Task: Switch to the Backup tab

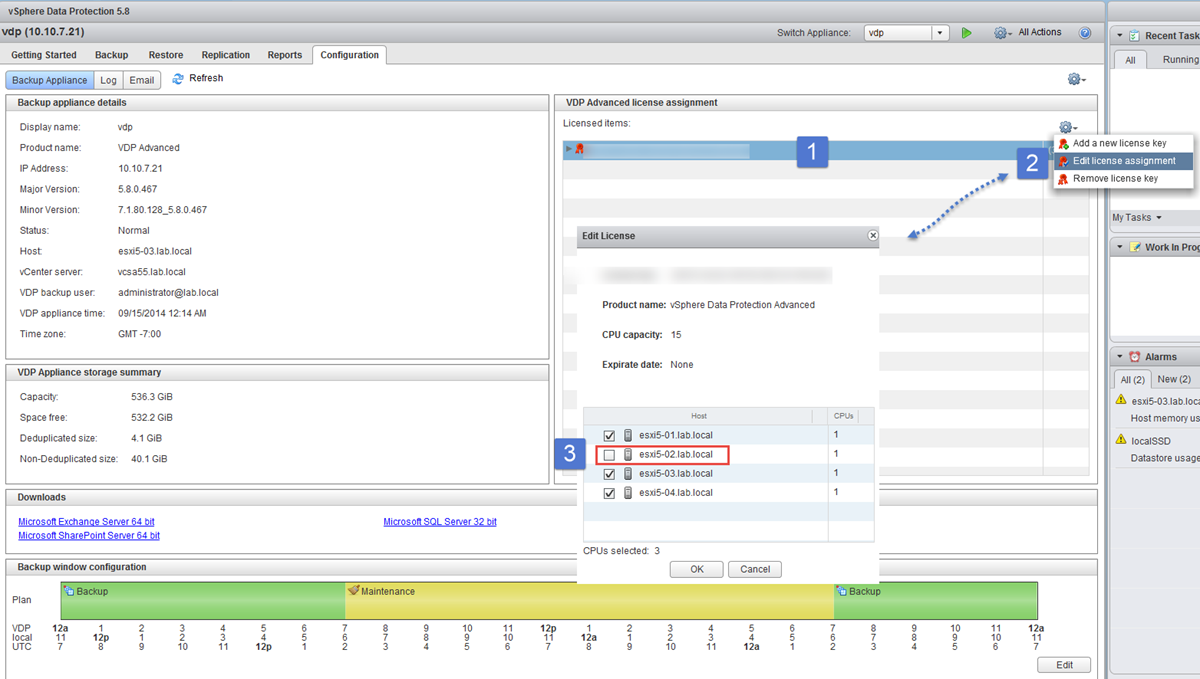Action: coord(112,55)
